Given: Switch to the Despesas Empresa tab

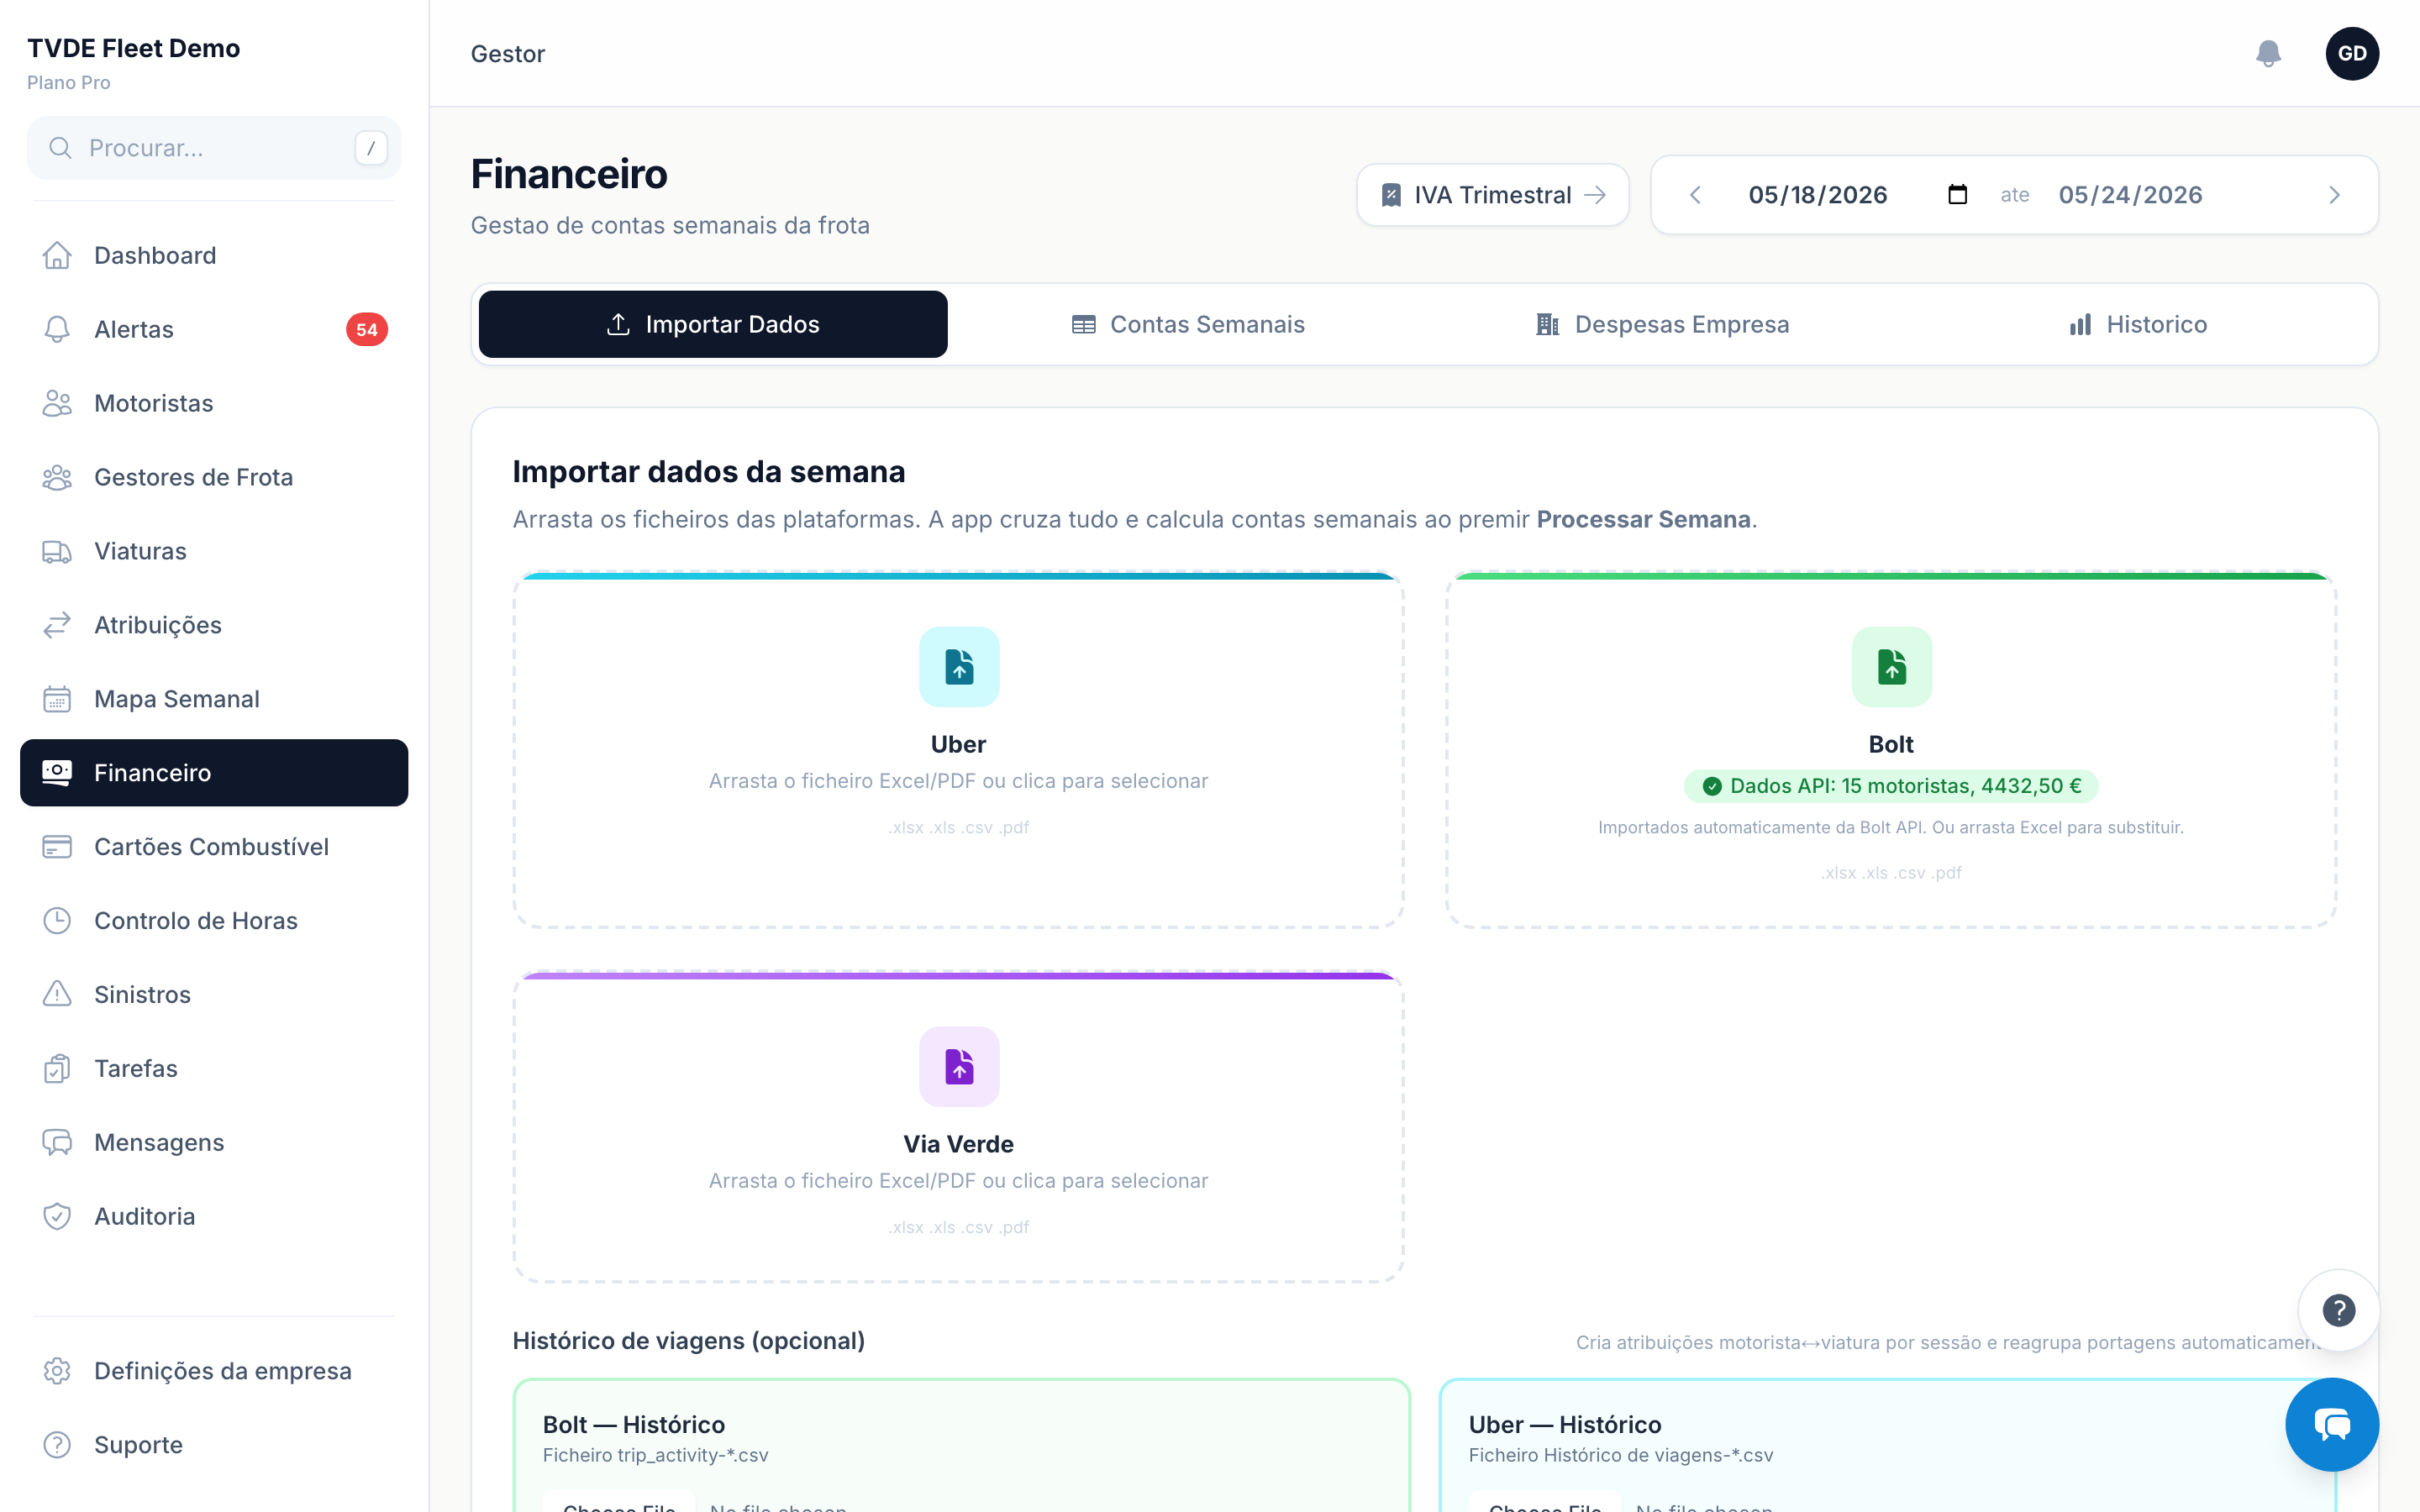Looking at the screenshot, I should tap(1662, 324).
